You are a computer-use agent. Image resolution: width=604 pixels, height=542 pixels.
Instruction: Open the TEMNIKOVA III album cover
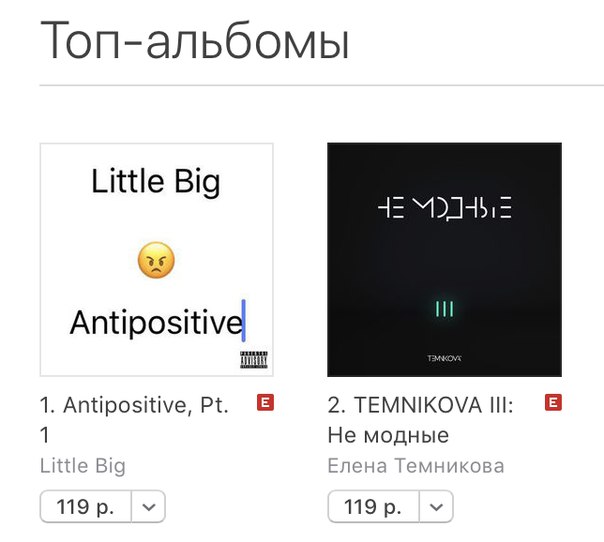click(x=445, y=260)
